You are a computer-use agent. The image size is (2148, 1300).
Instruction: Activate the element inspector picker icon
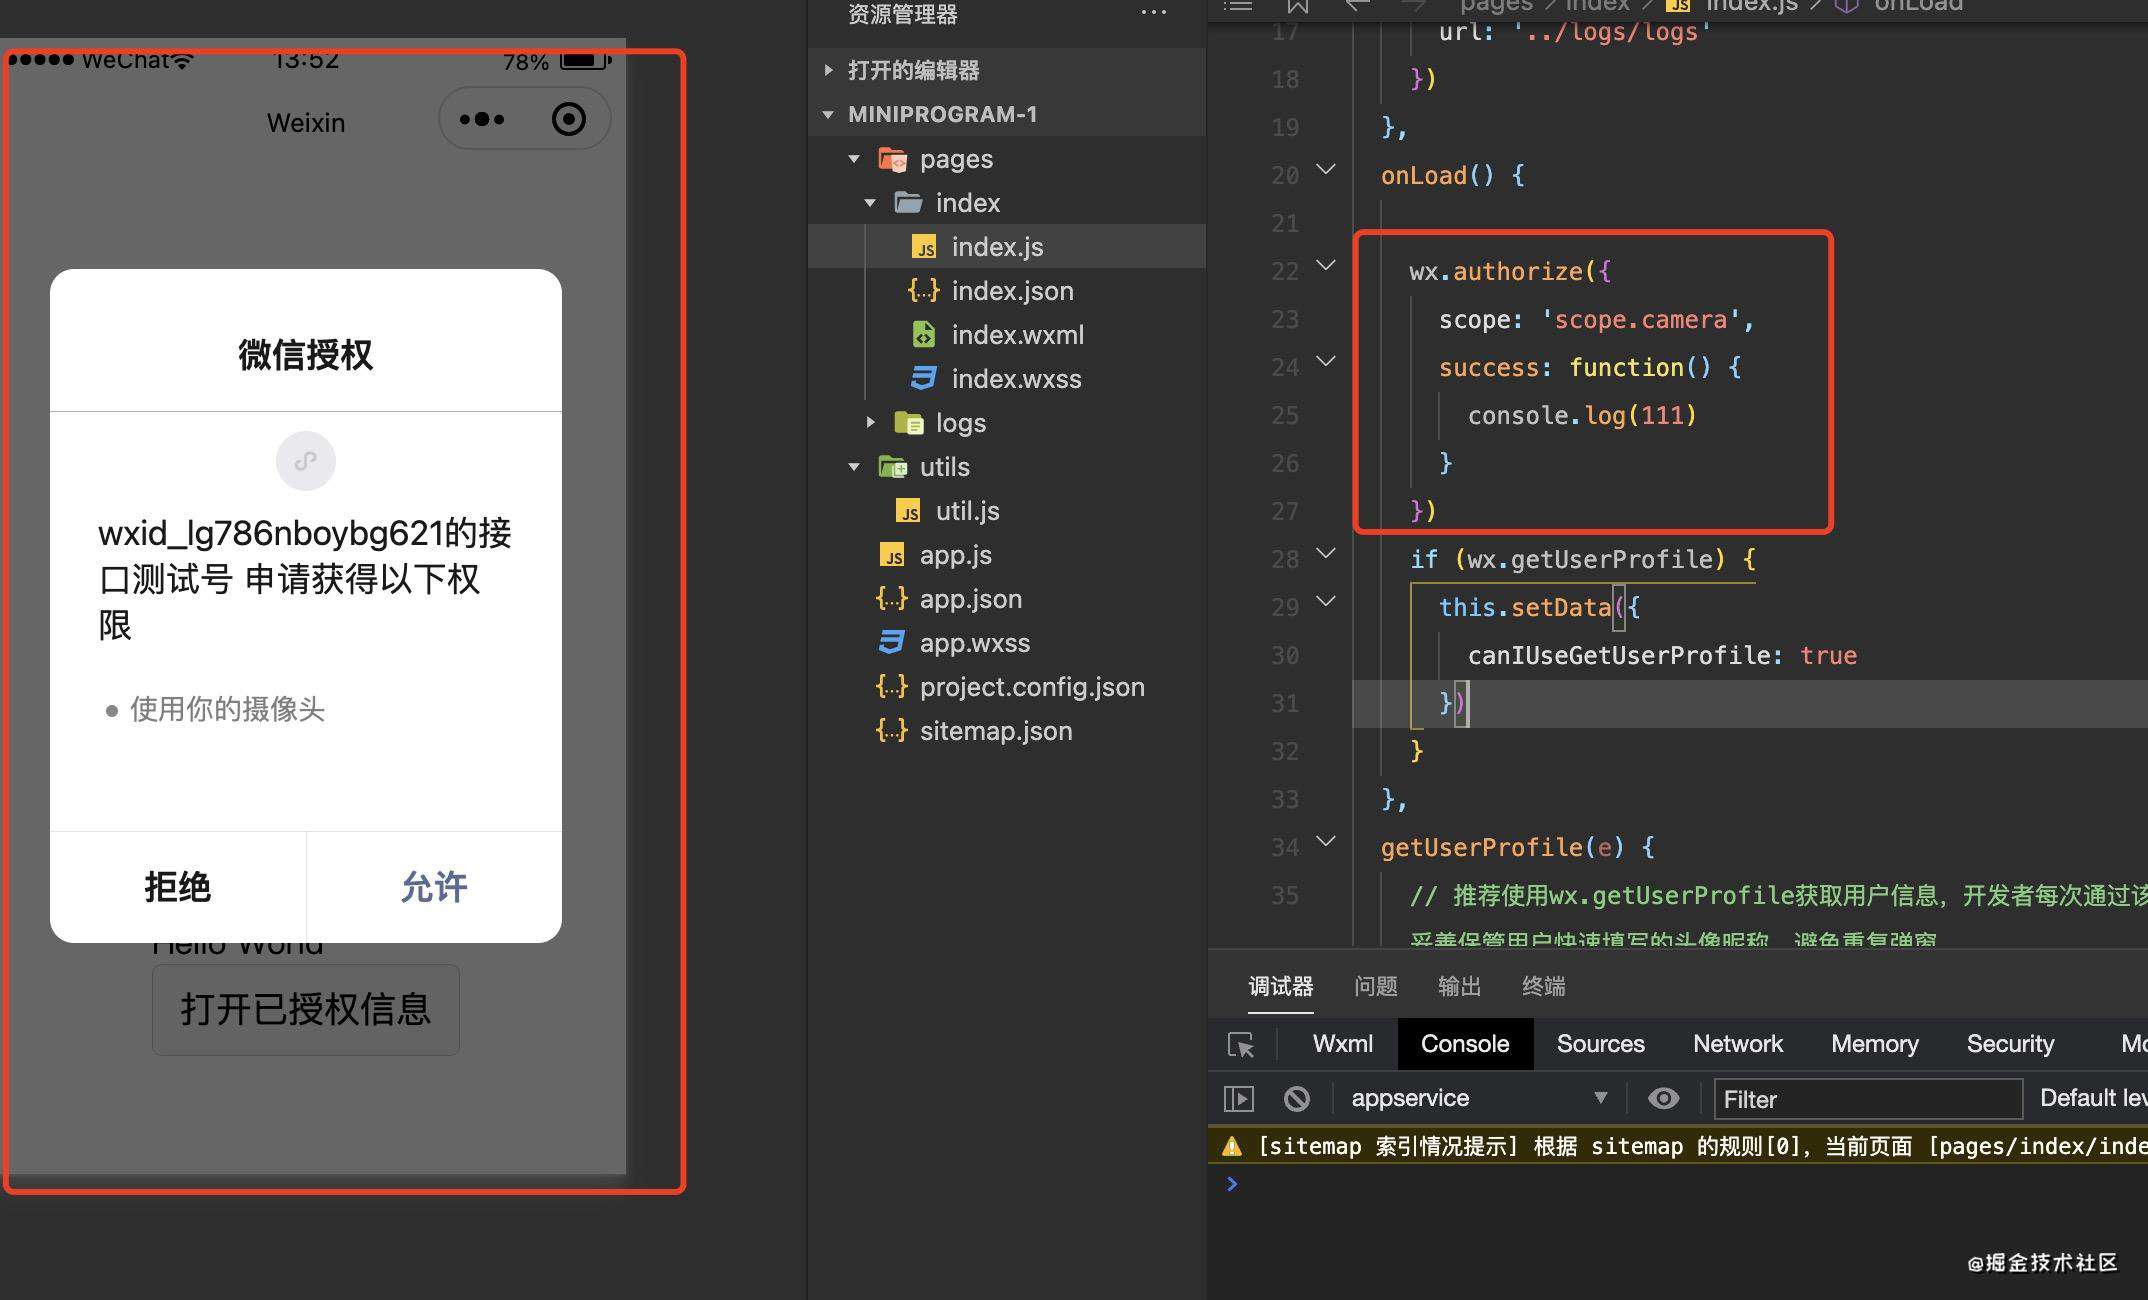1241,1045
